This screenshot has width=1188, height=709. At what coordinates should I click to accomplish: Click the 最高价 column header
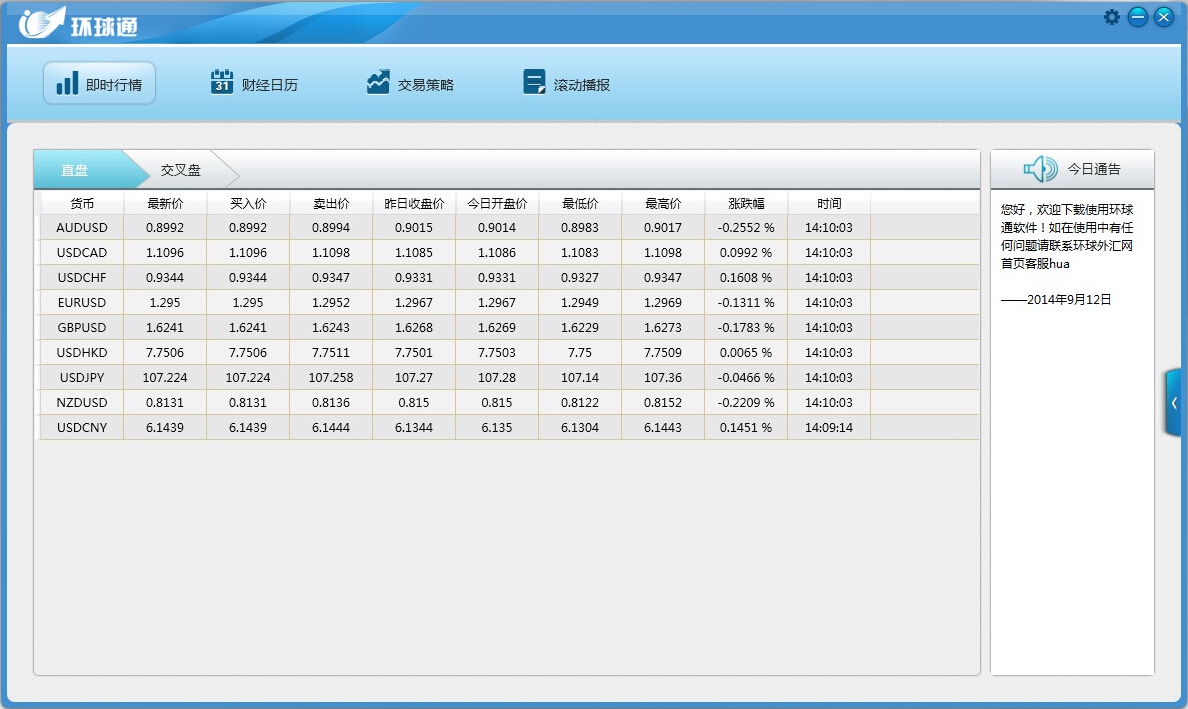click(663, 203)
